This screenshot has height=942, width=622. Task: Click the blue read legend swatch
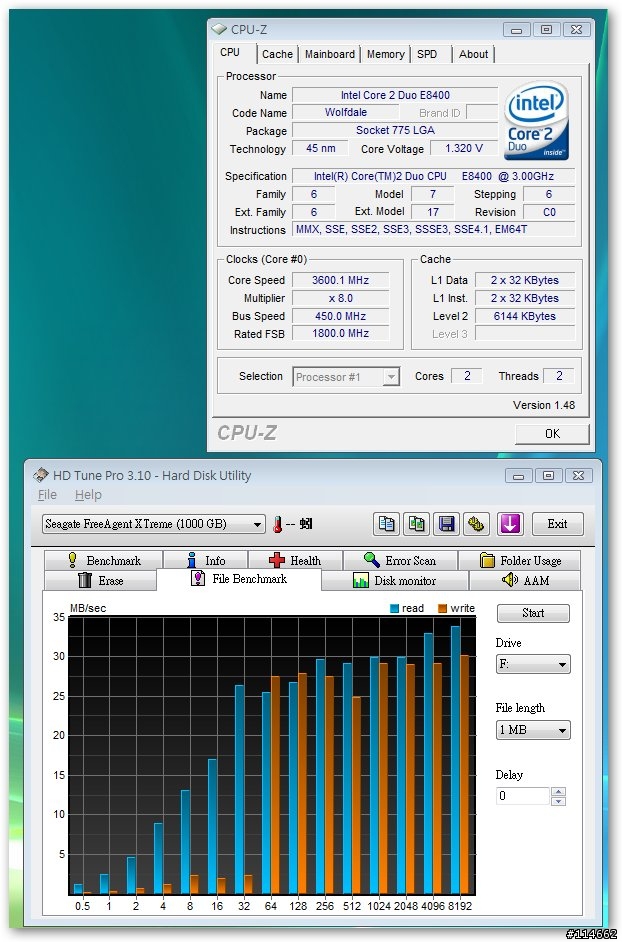tap(394, 609)
